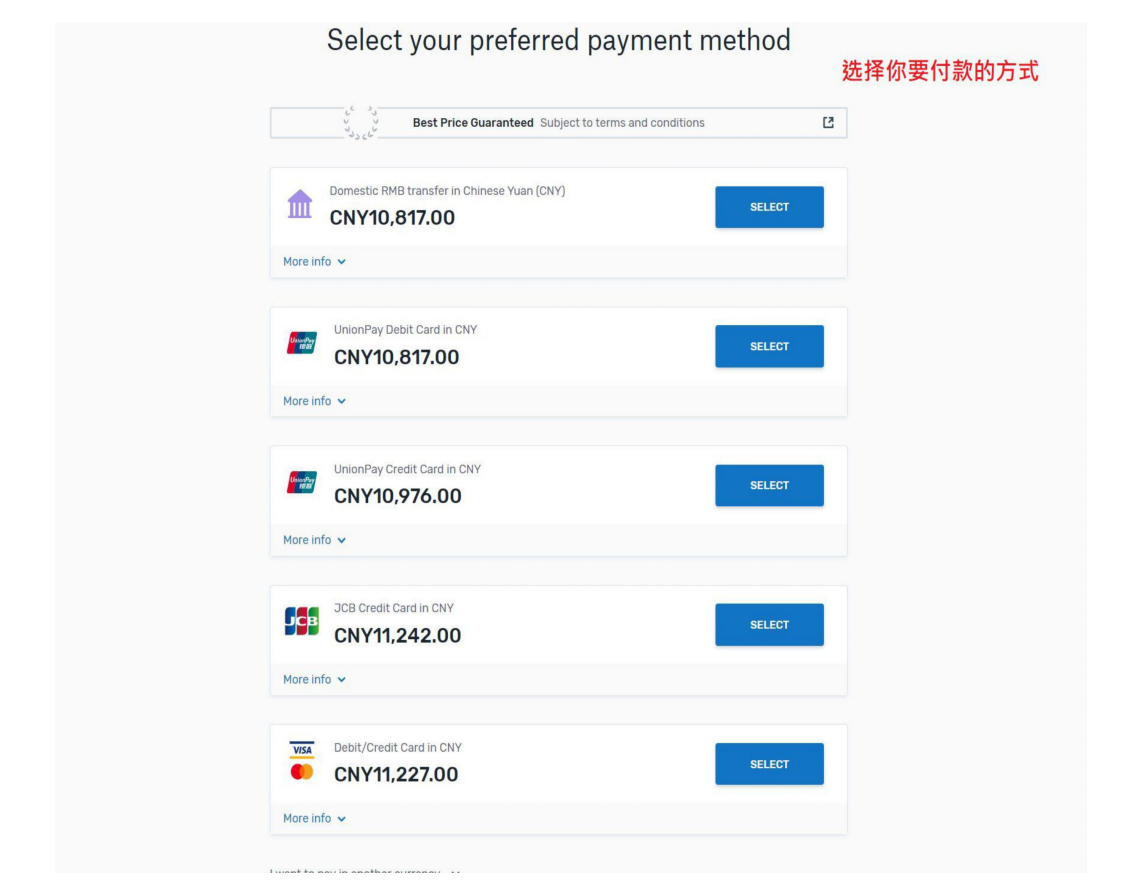Image resolution: width=1142 pixels, height=895 pixels.
Task: Expand pay in another currency option
Action: [x=364, y=870]
